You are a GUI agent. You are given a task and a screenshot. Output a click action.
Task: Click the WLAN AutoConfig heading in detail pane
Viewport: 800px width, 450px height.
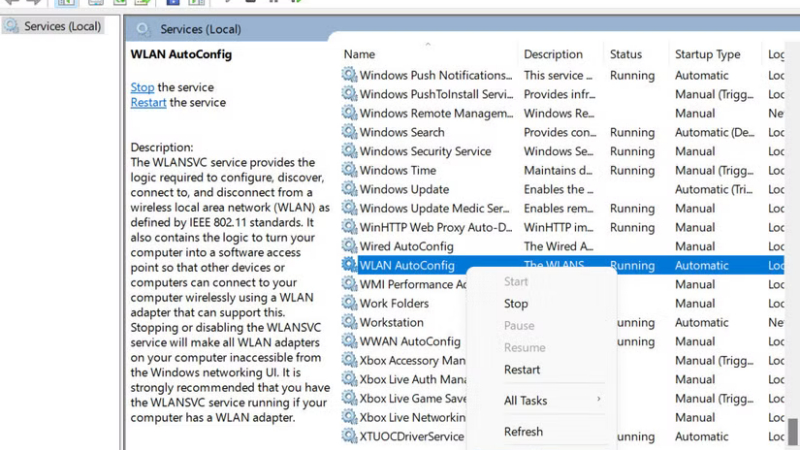pyautogui.click(x=181, y=54)
